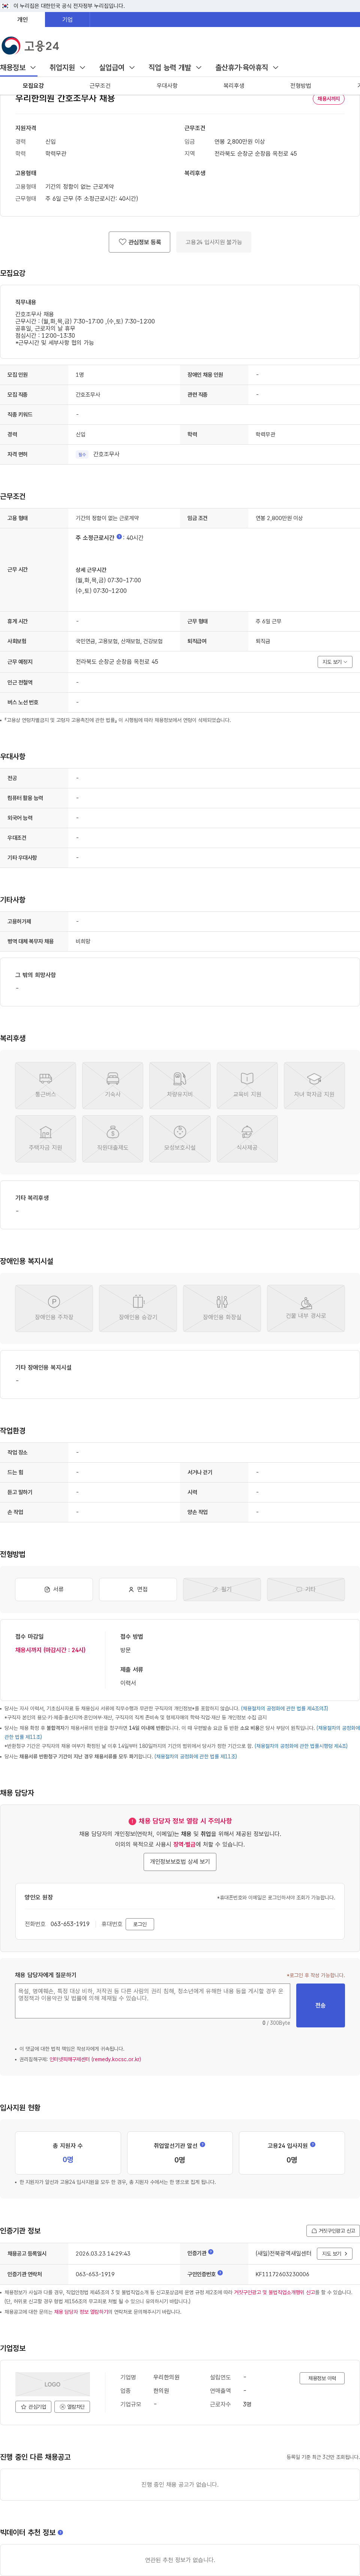Switch to the 기업 tab
The image size is (360, 2576).
coord(67,19)
